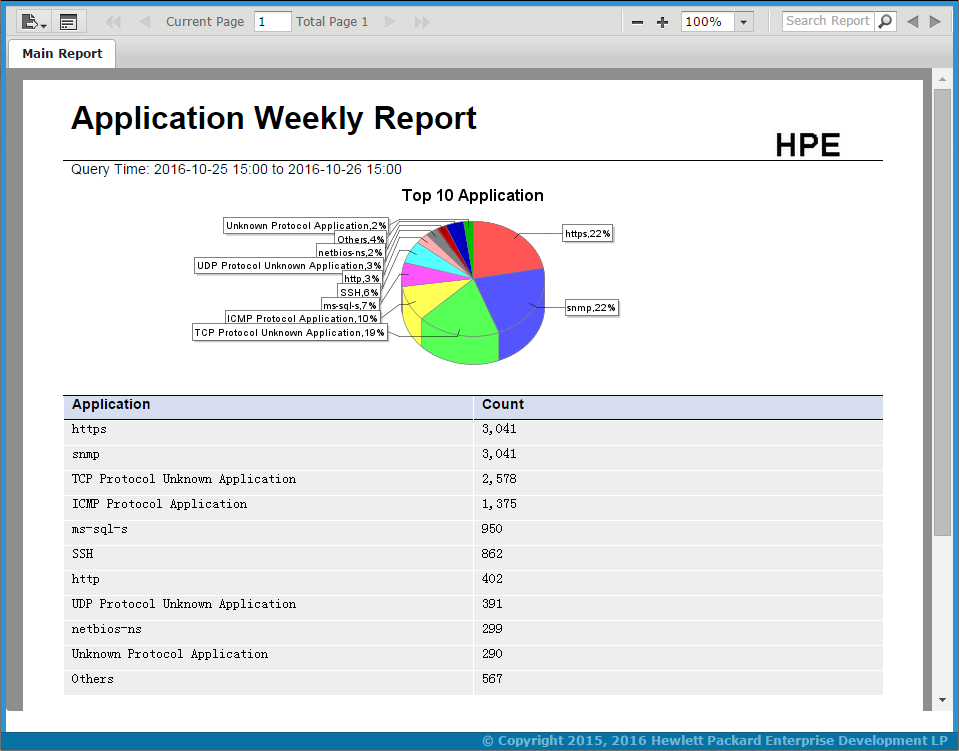The image size is (959, 751).
Task: Click the http table row name
Action: pyautogui.click(x=86, y=579)
